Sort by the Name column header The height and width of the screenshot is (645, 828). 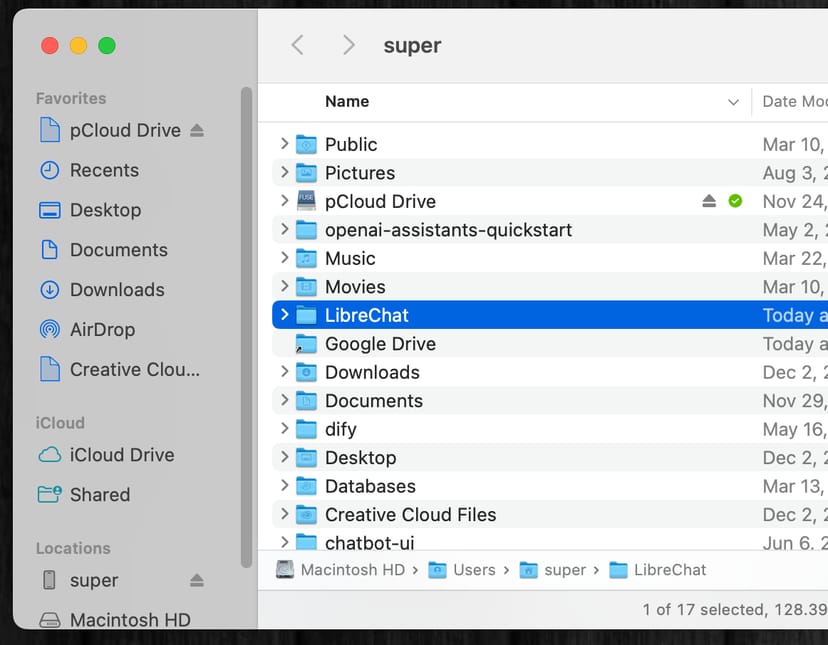tap(347, 102)
